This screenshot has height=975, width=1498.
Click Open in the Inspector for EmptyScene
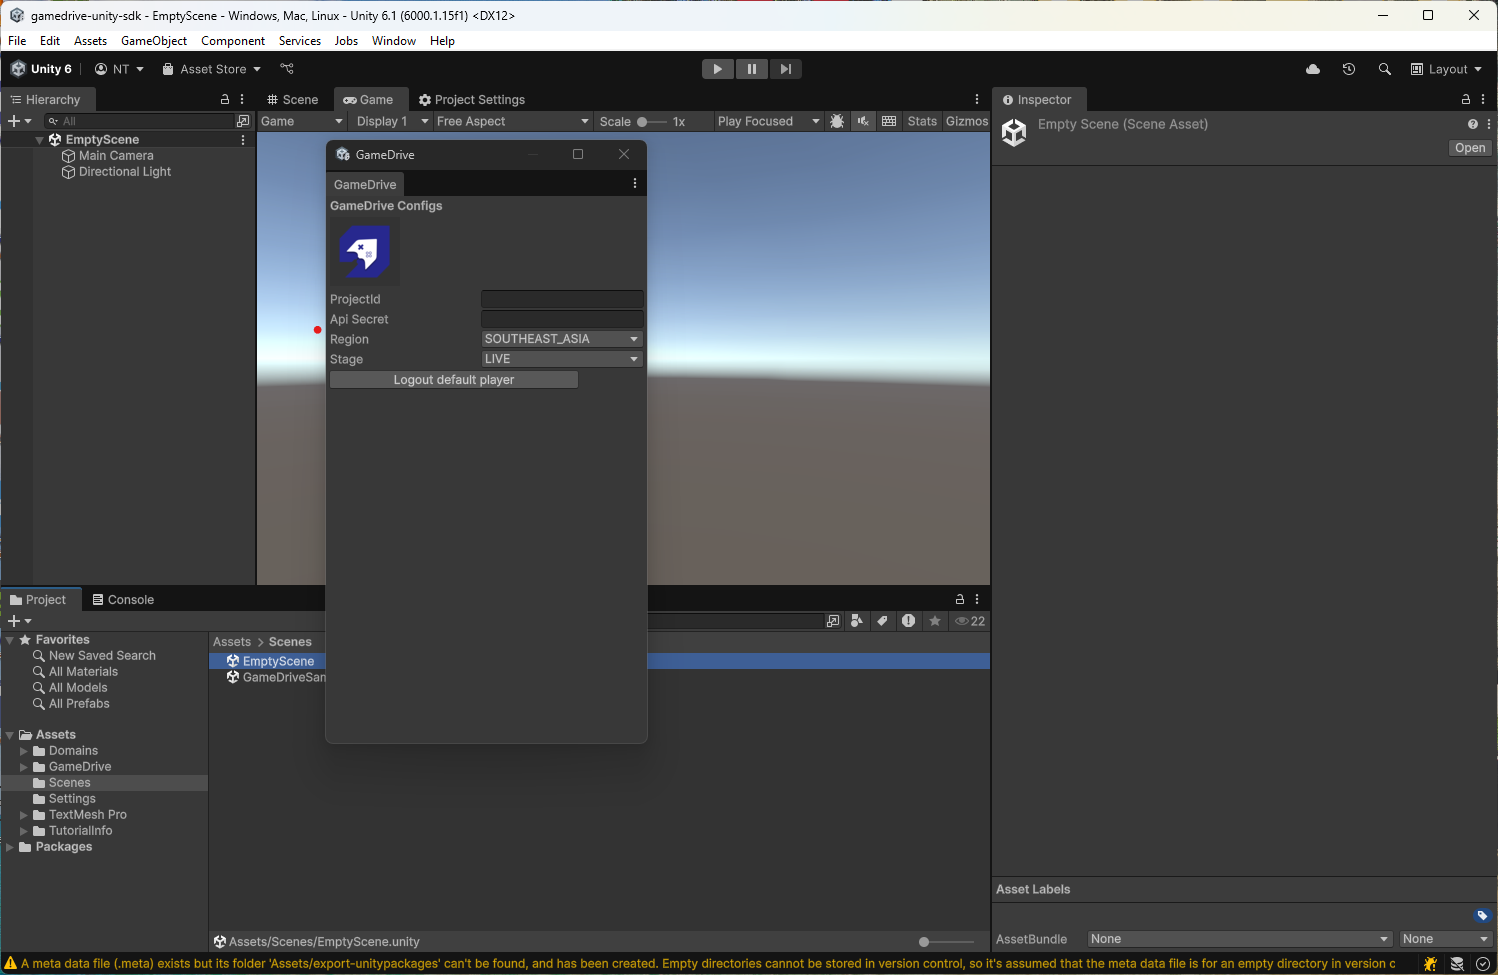[1469, 147]
